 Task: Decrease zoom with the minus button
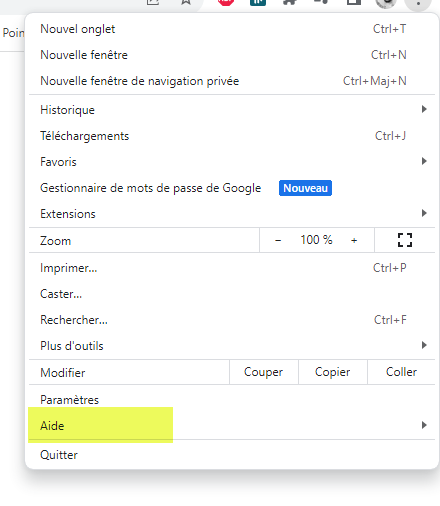click(x=278, y=240)
